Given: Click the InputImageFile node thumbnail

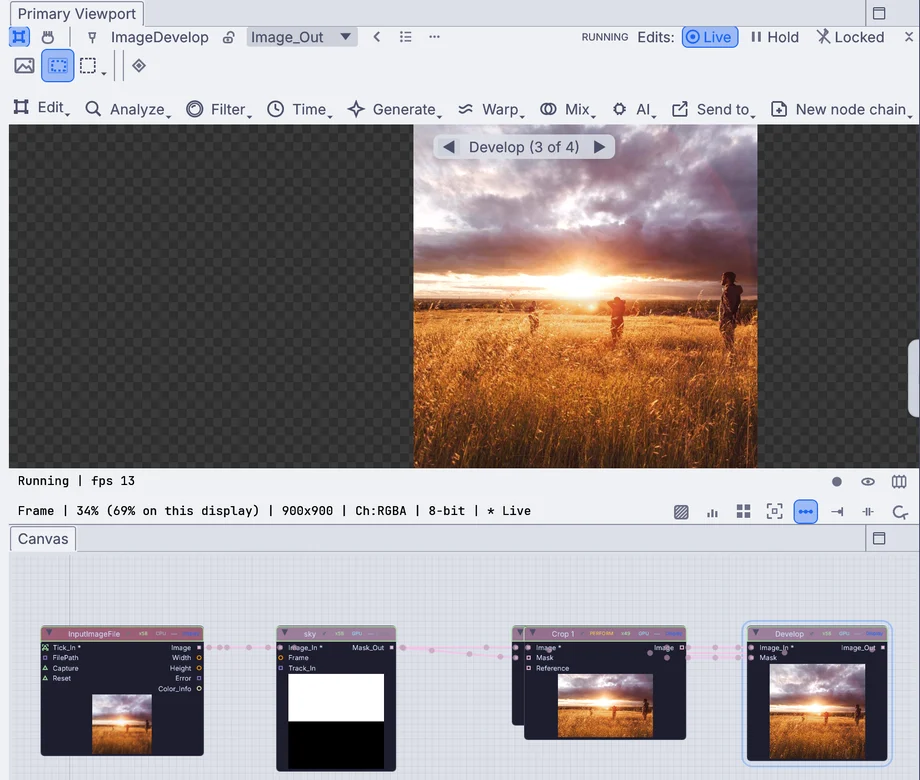Looking at the screenshot, I should point(122,724).
